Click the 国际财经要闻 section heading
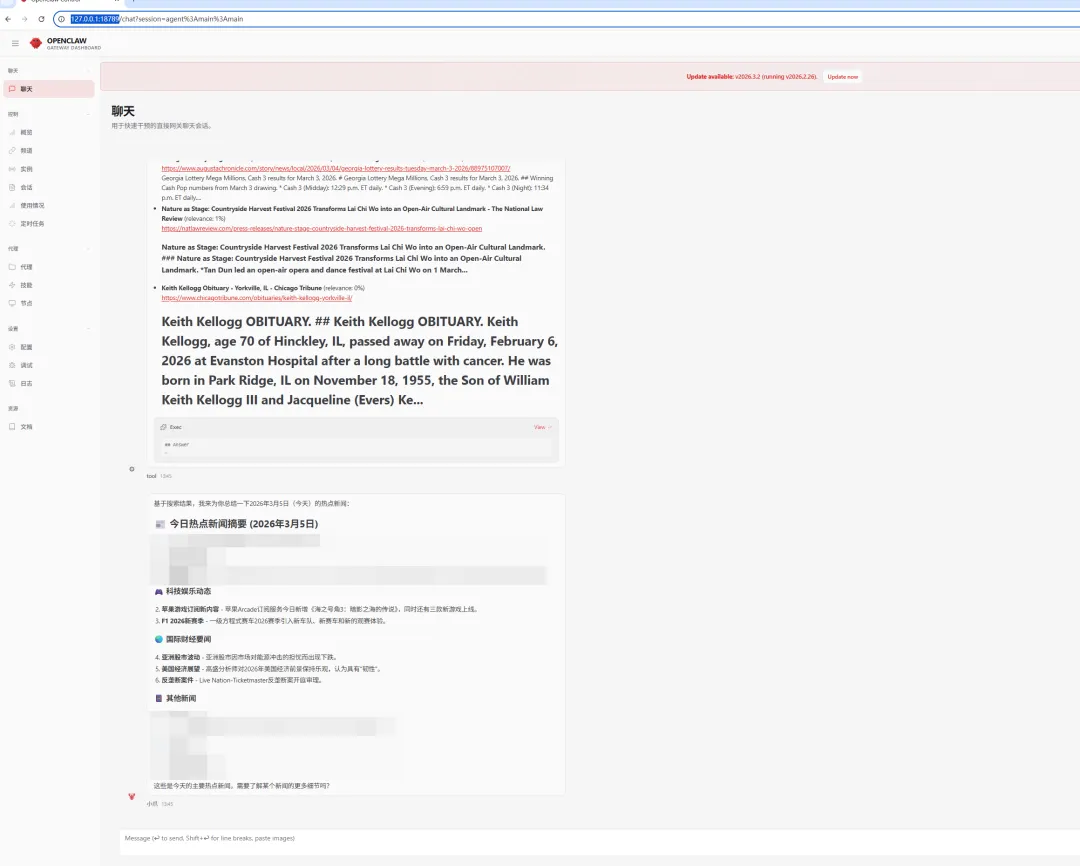 (188, 639)
